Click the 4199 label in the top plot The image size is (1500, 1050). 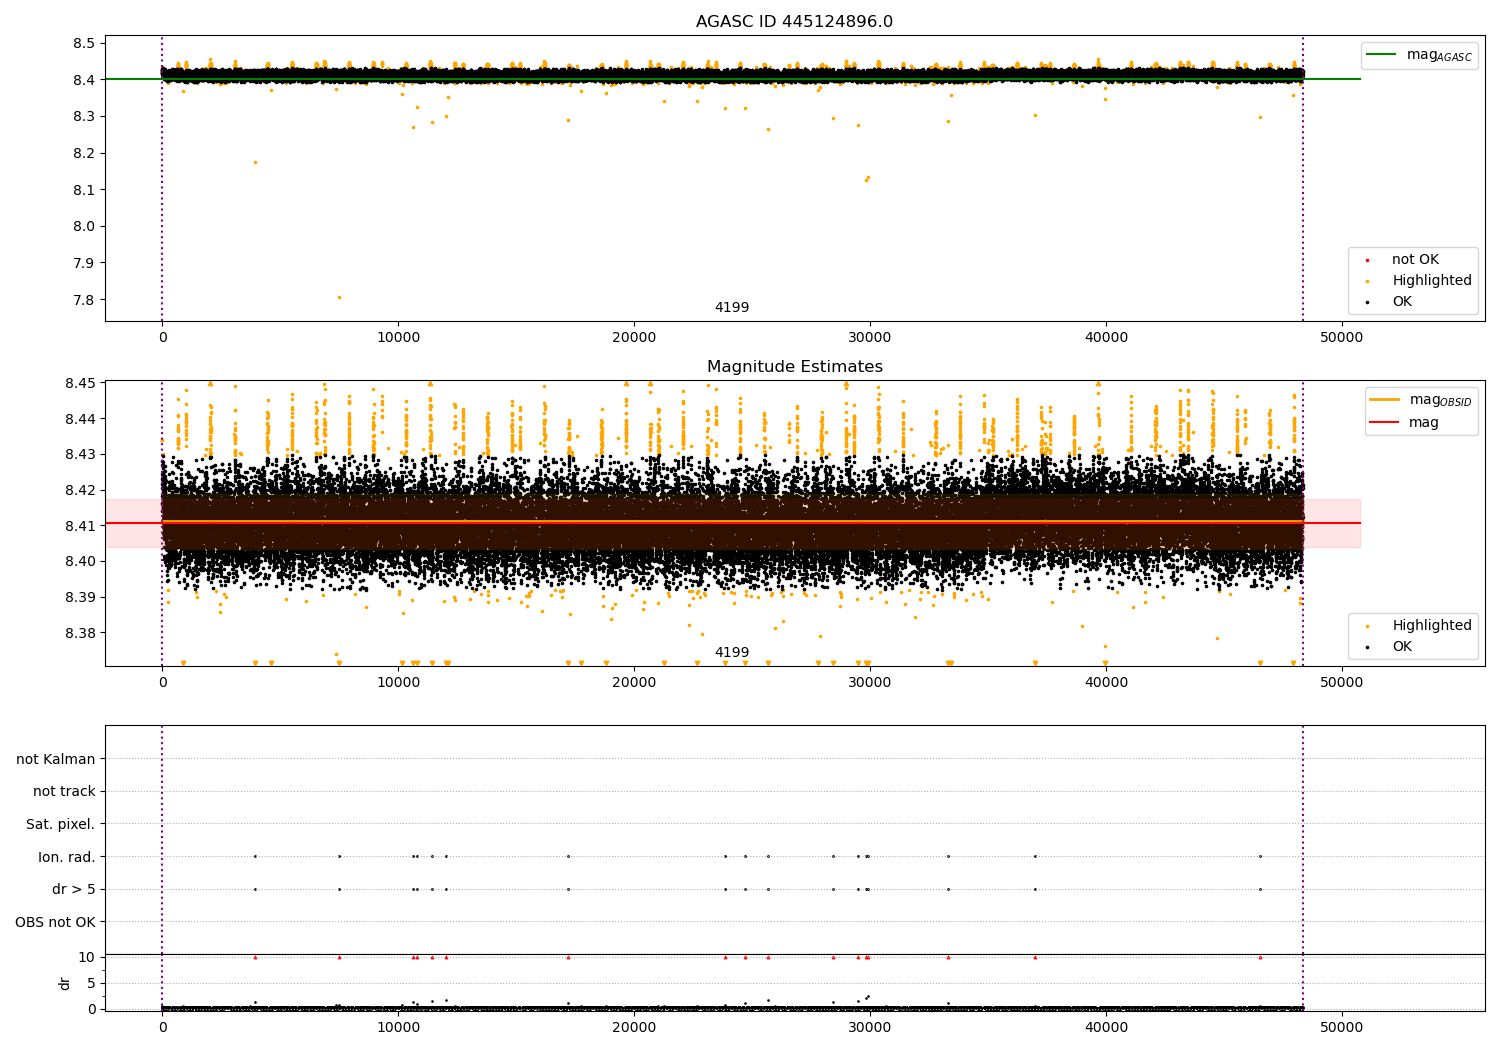(731, 308)
